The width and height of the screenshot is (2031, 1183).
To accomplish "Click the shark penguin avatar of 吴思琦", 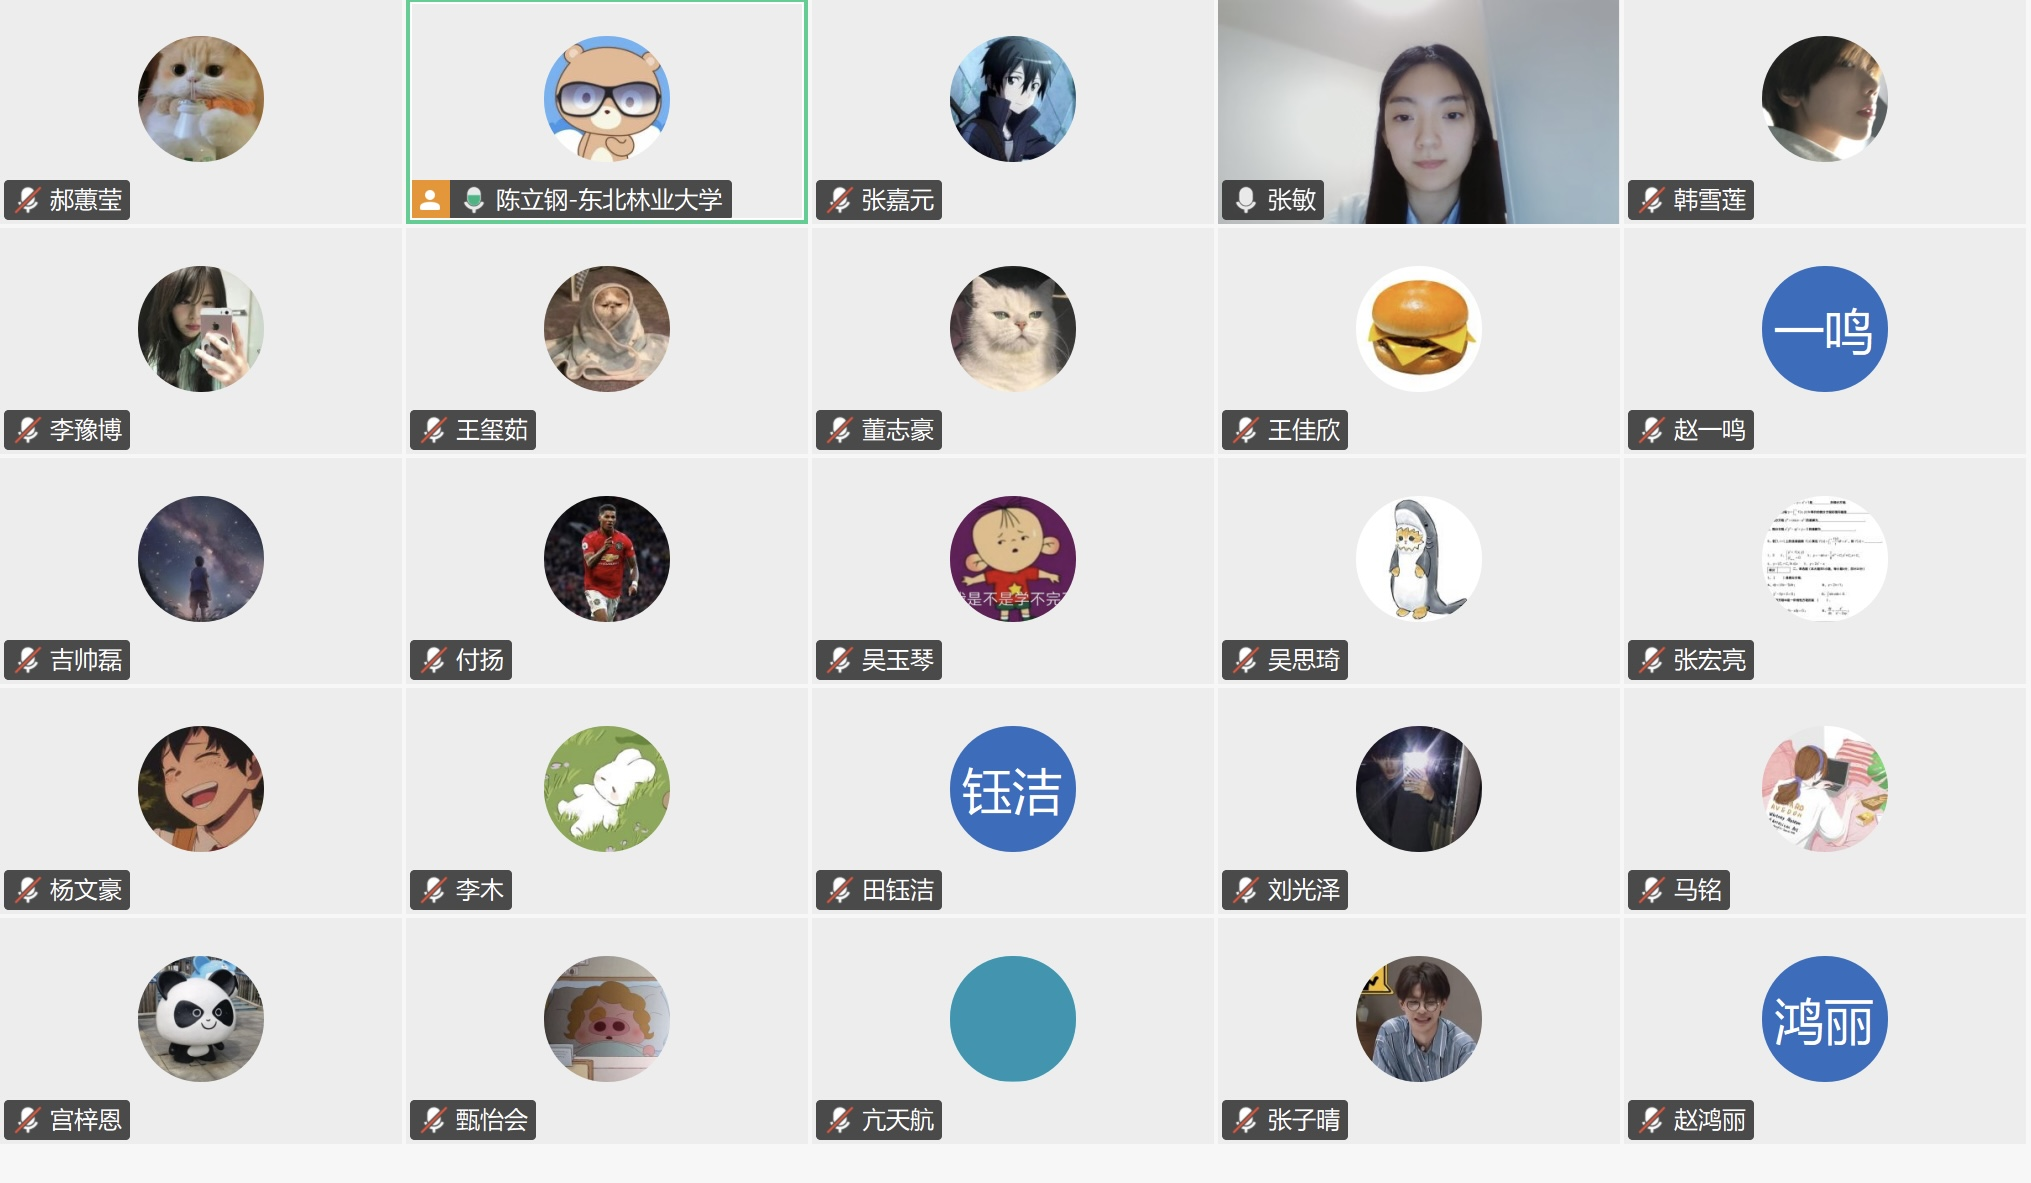I will [x=1418, y=559].
